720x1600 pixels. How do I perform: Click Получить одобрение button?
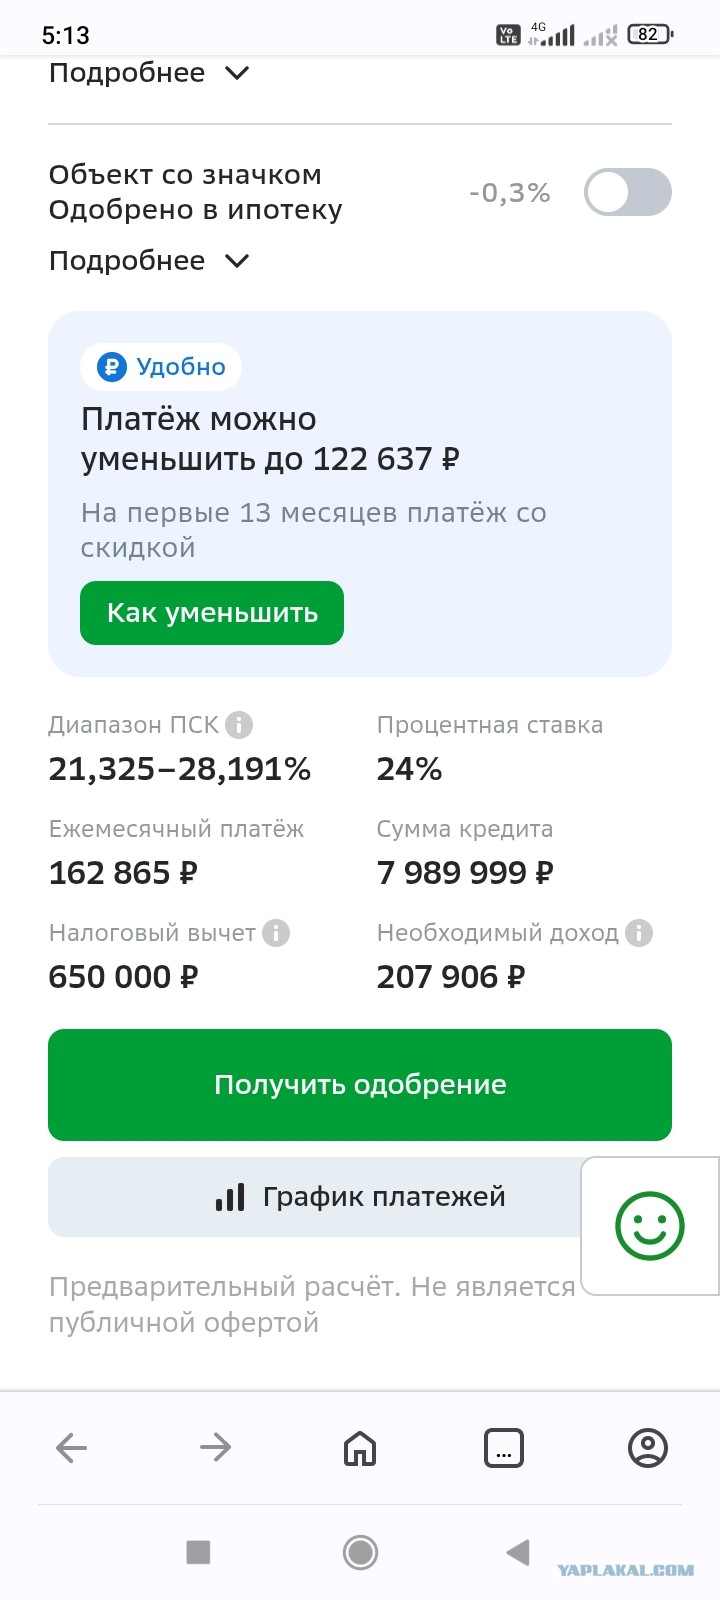point(360,1085)
